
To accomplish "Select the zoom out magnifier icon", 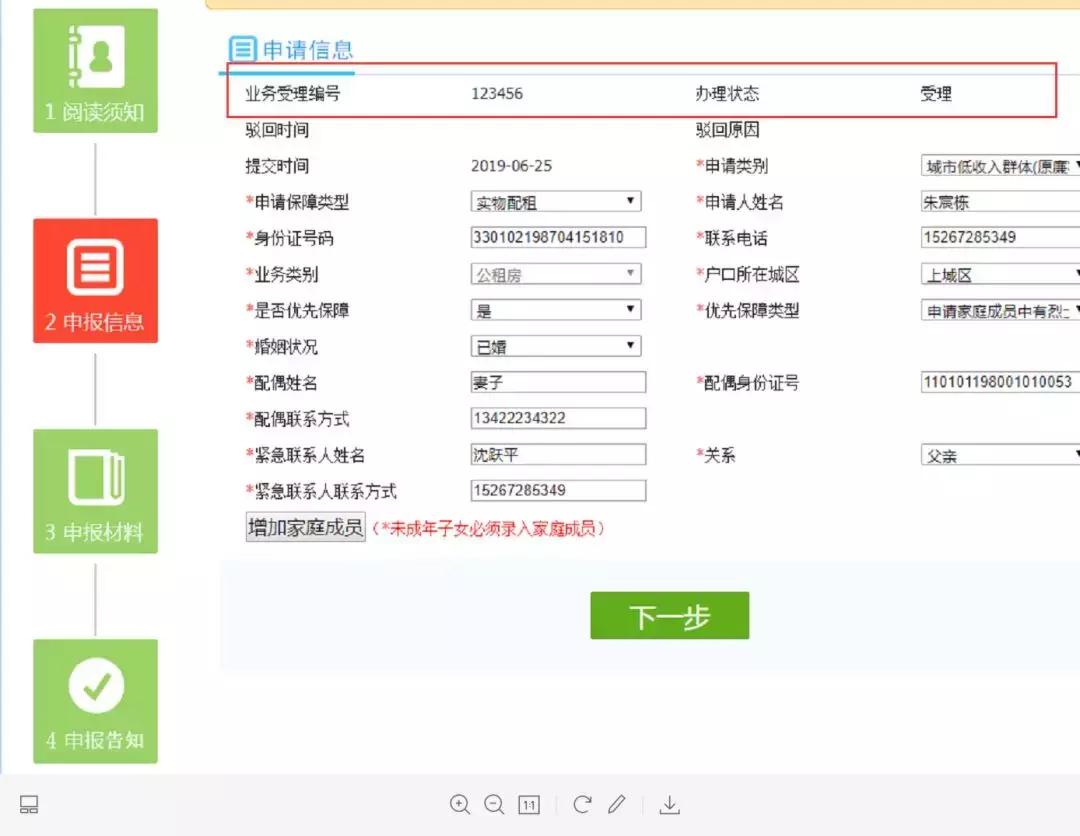I will 494,804.
